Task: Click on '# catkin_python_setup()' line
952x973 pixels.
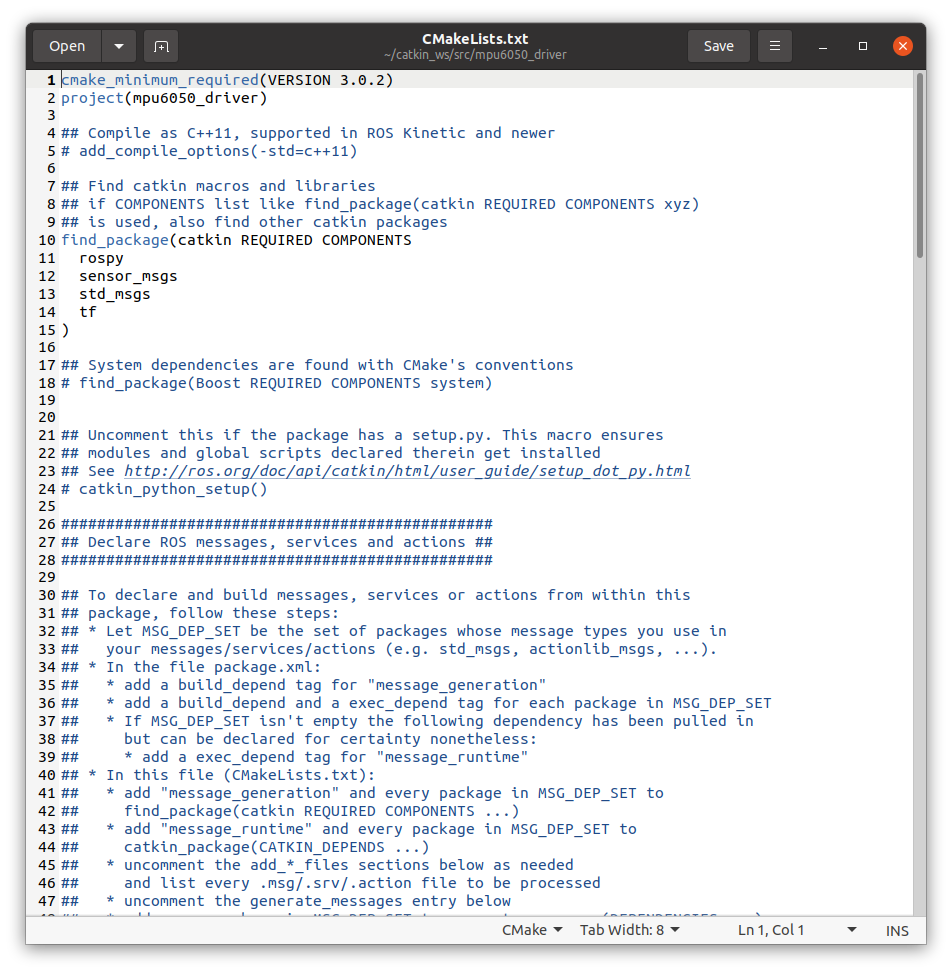Action: 164,489
